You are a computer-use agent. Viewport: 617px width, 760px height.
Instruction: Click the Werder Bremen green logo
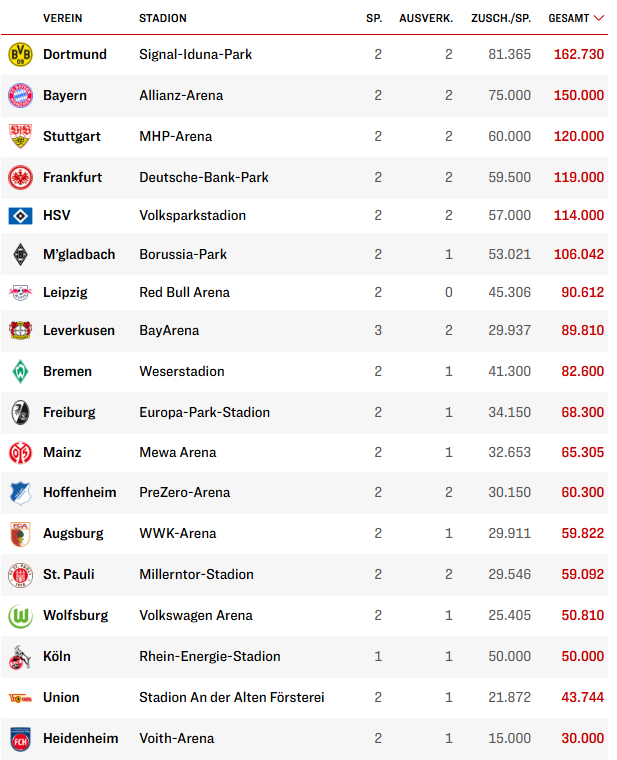[x=20, y=371]
